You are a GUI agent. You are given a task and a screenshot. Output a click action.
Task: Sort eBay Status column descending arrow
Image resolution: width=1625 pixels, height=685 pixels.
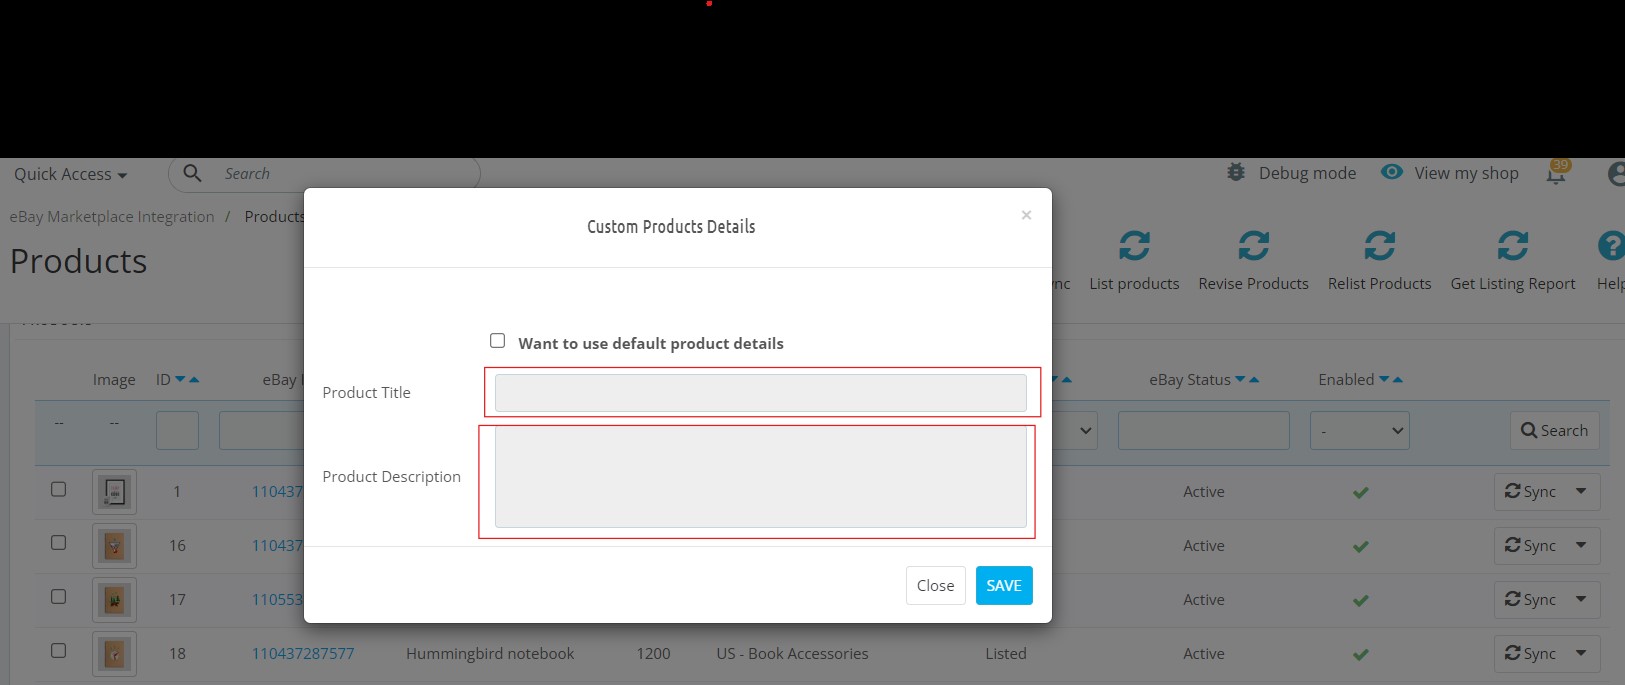1240,380
